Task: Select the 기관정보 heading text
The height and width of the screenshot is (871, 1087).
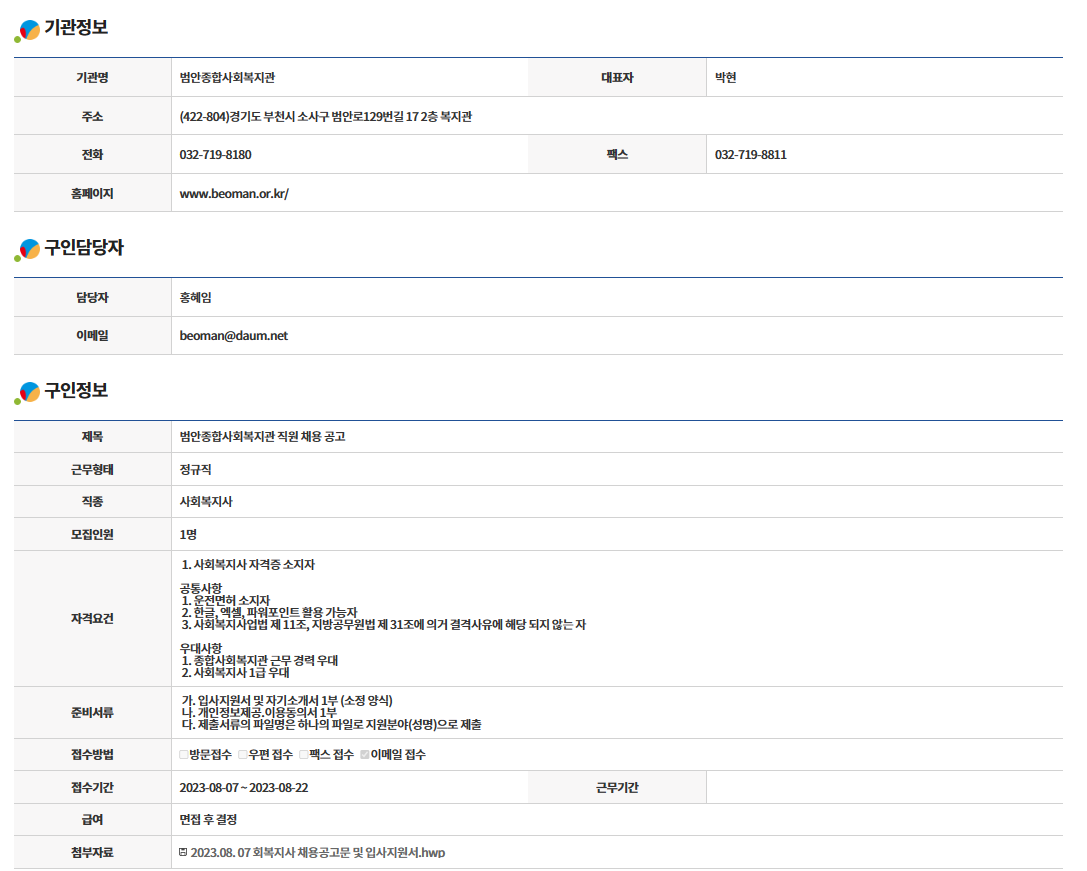Action: tap(76, 28)
